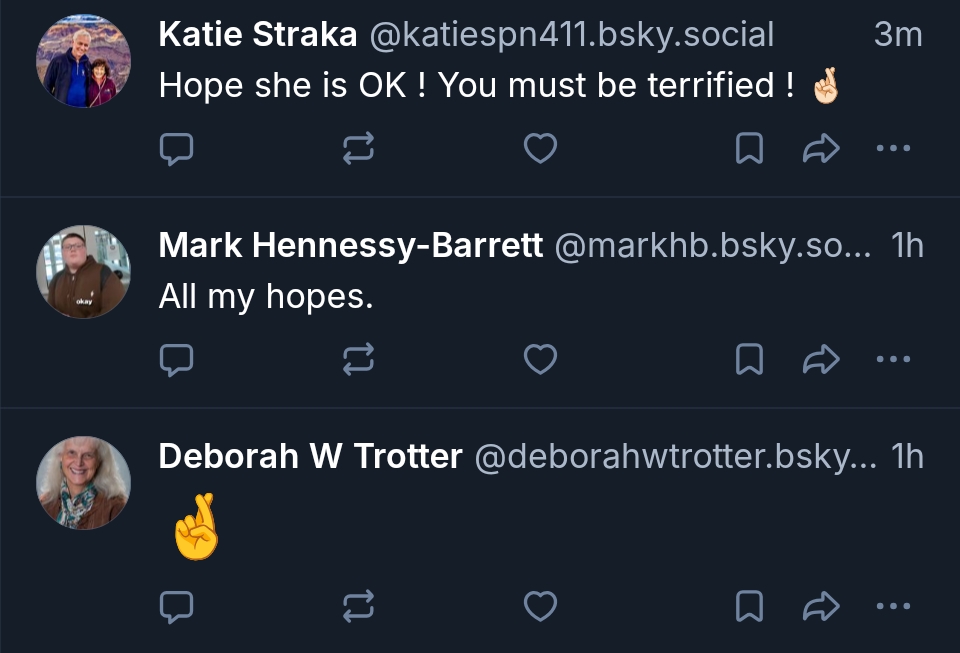
Task: Open Katie Straka's profile name link
Action: 258,35
